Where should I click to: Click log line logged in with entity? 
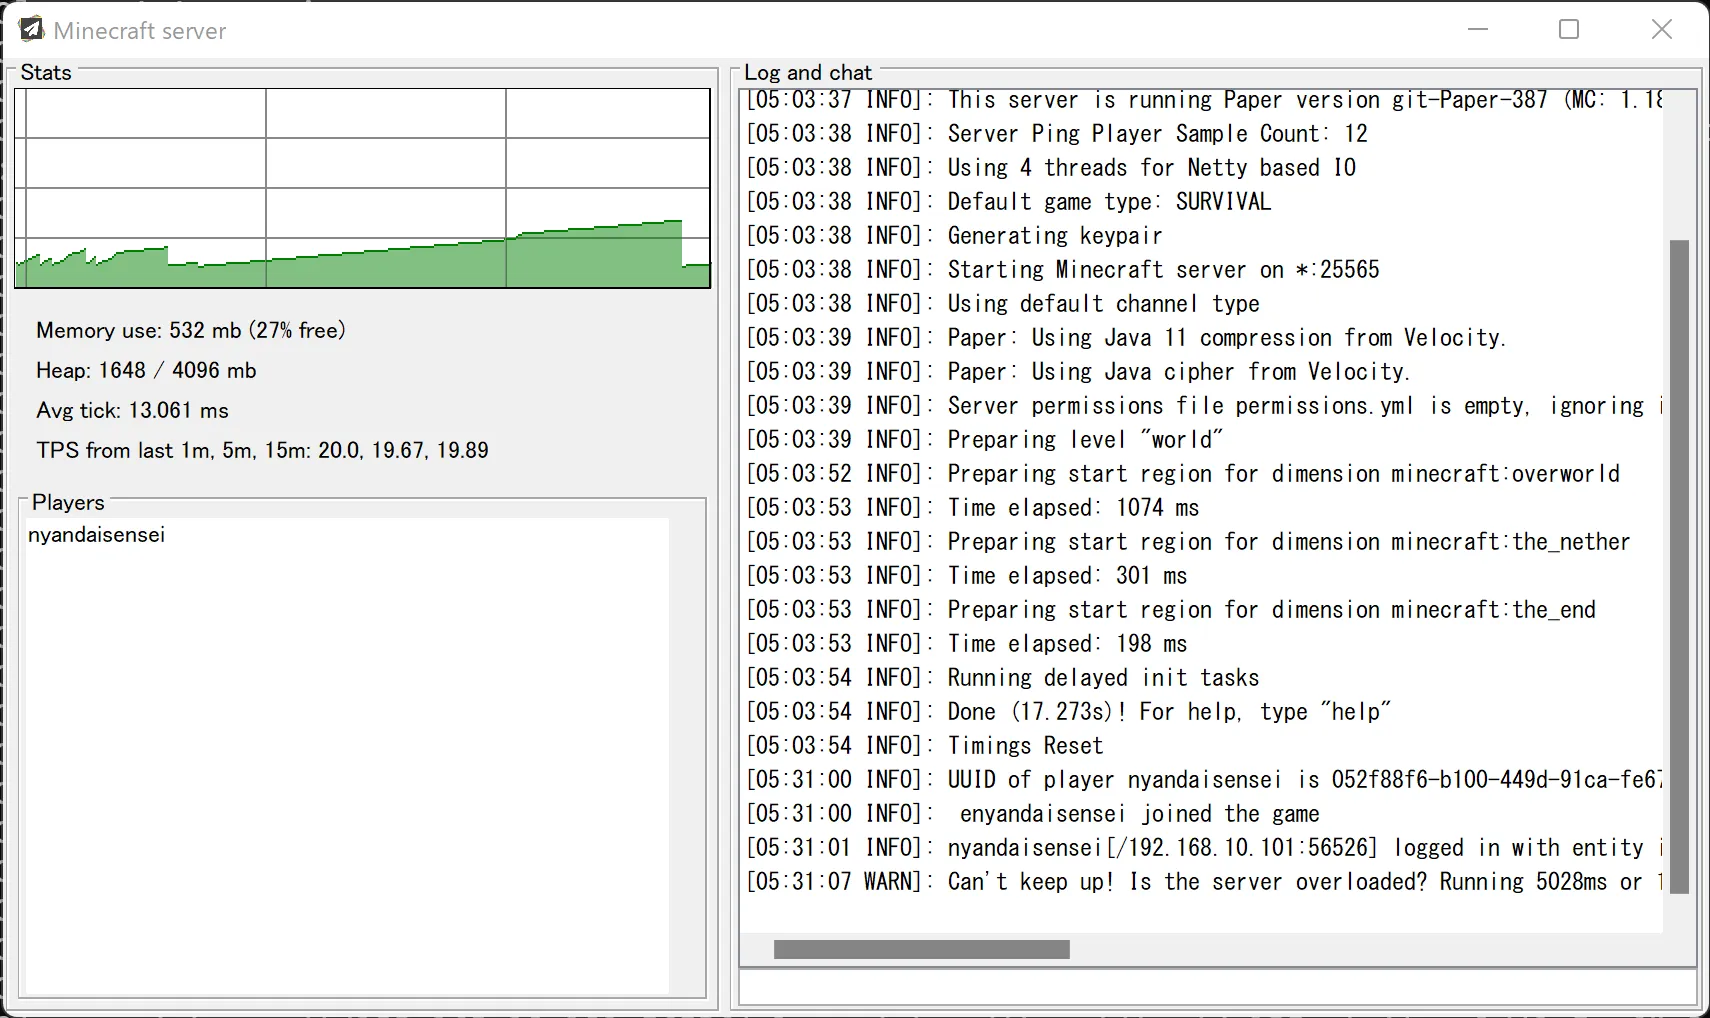[x=1204, y=848]
